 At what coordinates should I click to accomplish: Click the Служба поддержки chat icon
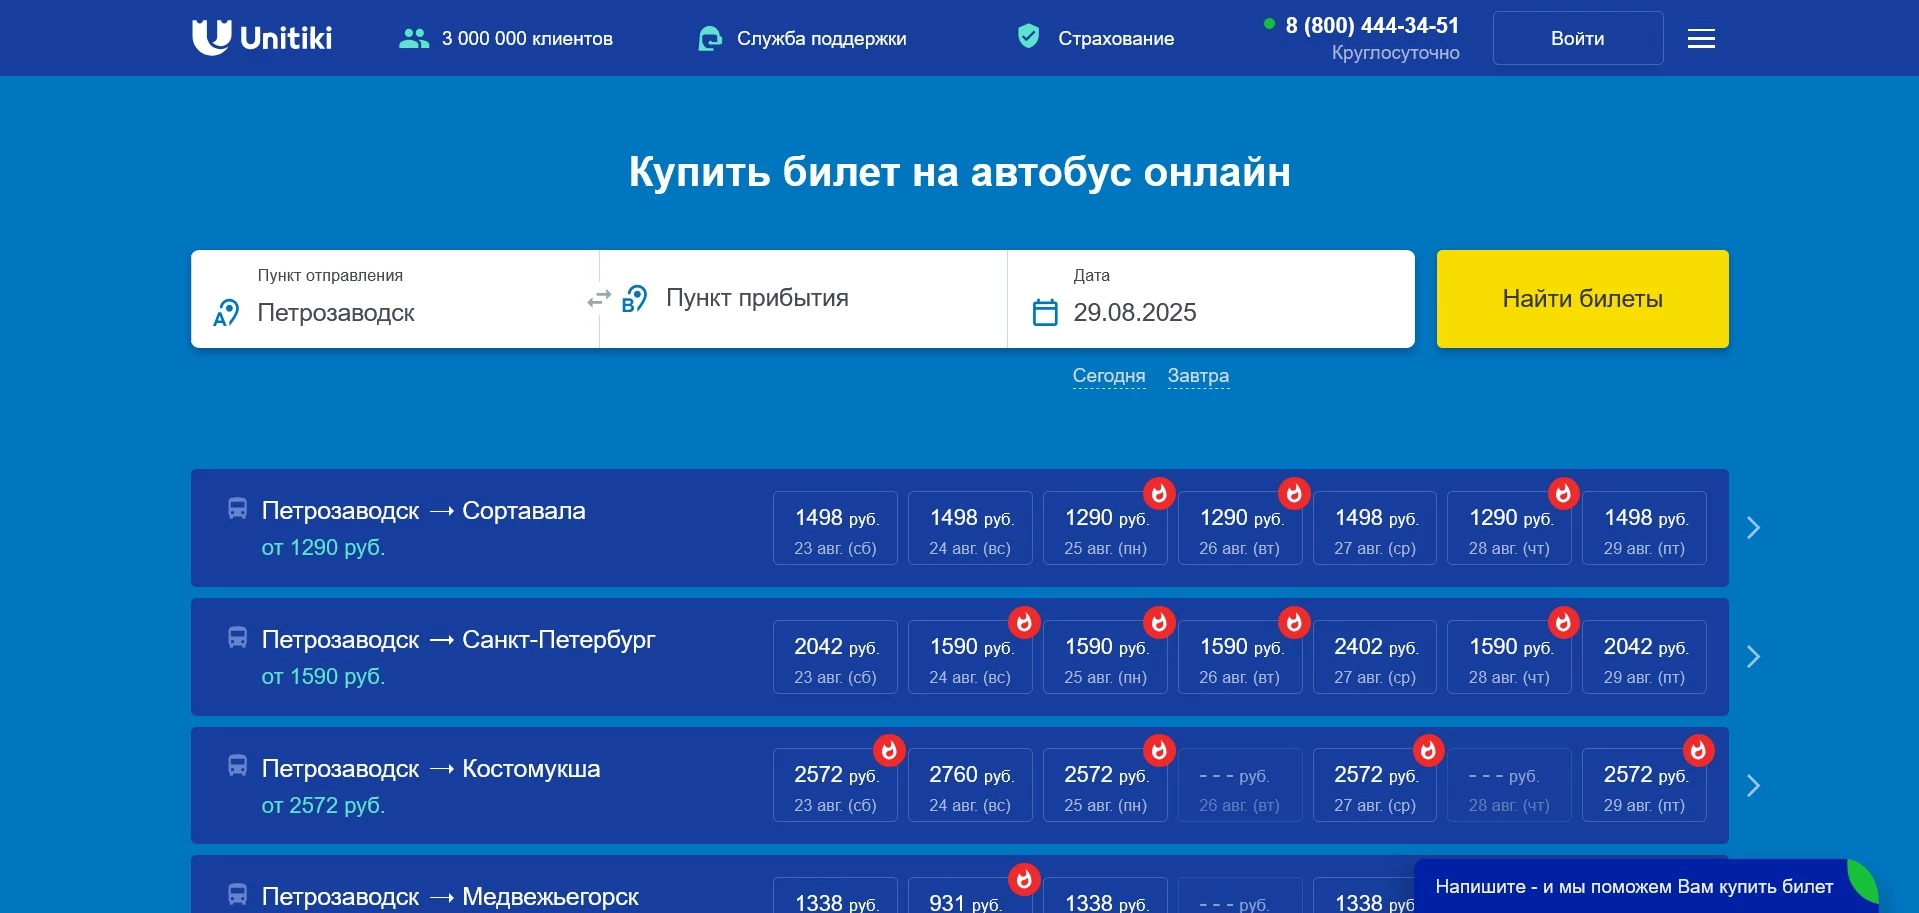pos(709,38)
